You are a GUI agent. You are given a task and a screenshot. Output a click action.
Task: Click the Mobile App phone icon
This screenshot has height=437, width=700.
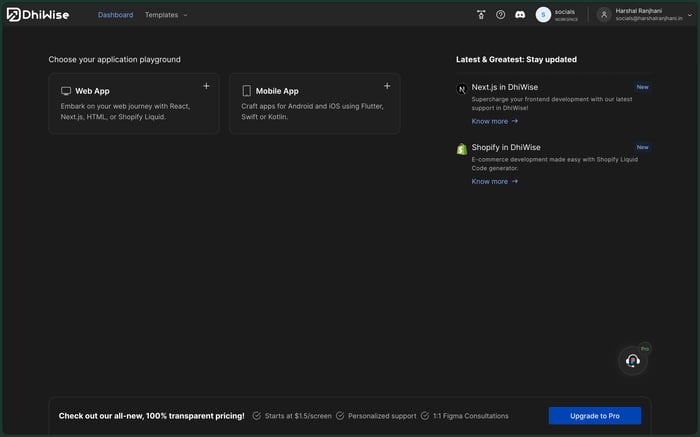coord(246,91)
